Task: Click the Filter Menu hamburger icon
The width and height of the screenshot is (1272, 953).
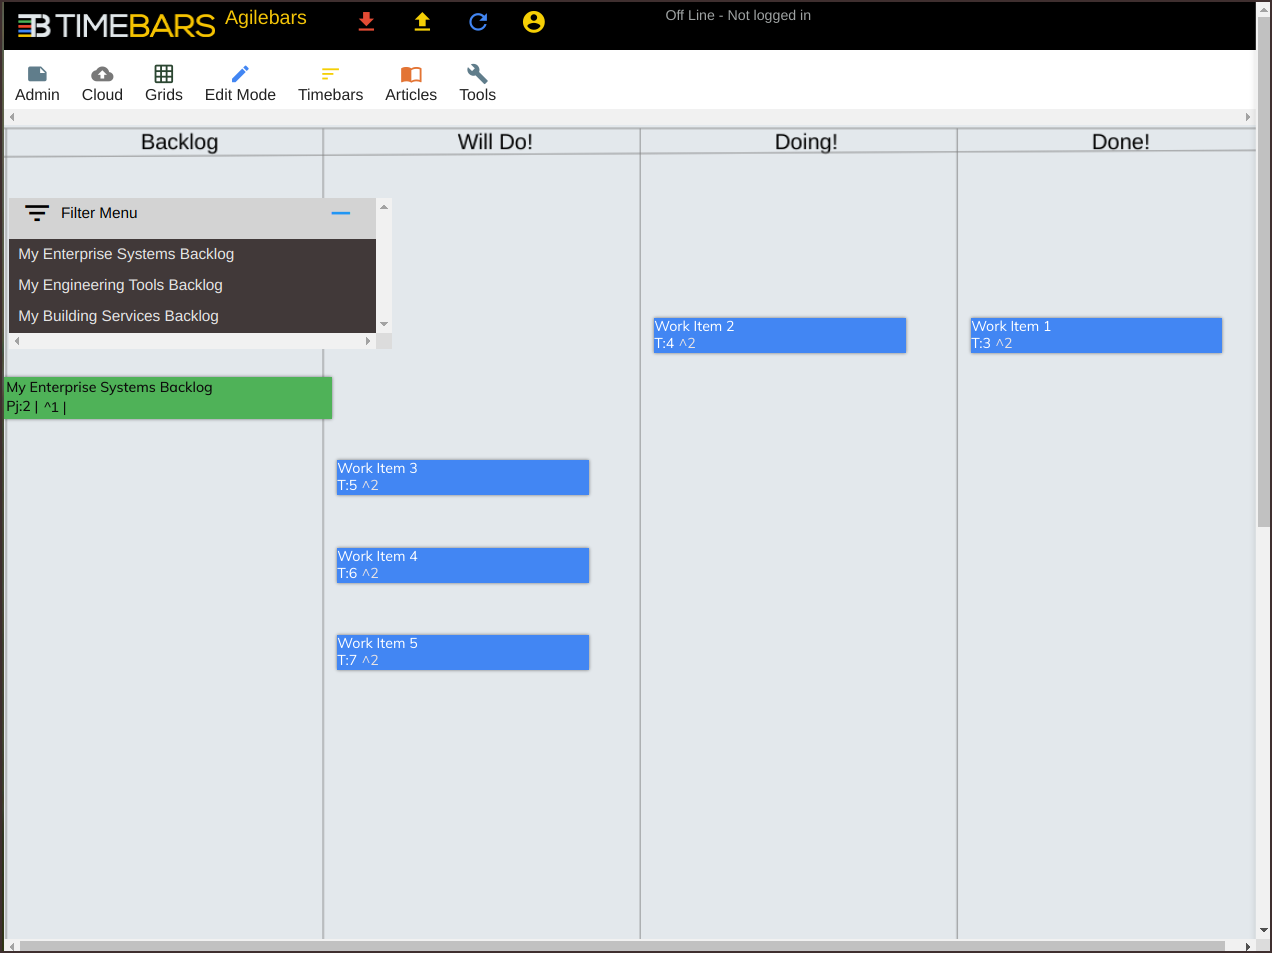Action: coord(37,213)
